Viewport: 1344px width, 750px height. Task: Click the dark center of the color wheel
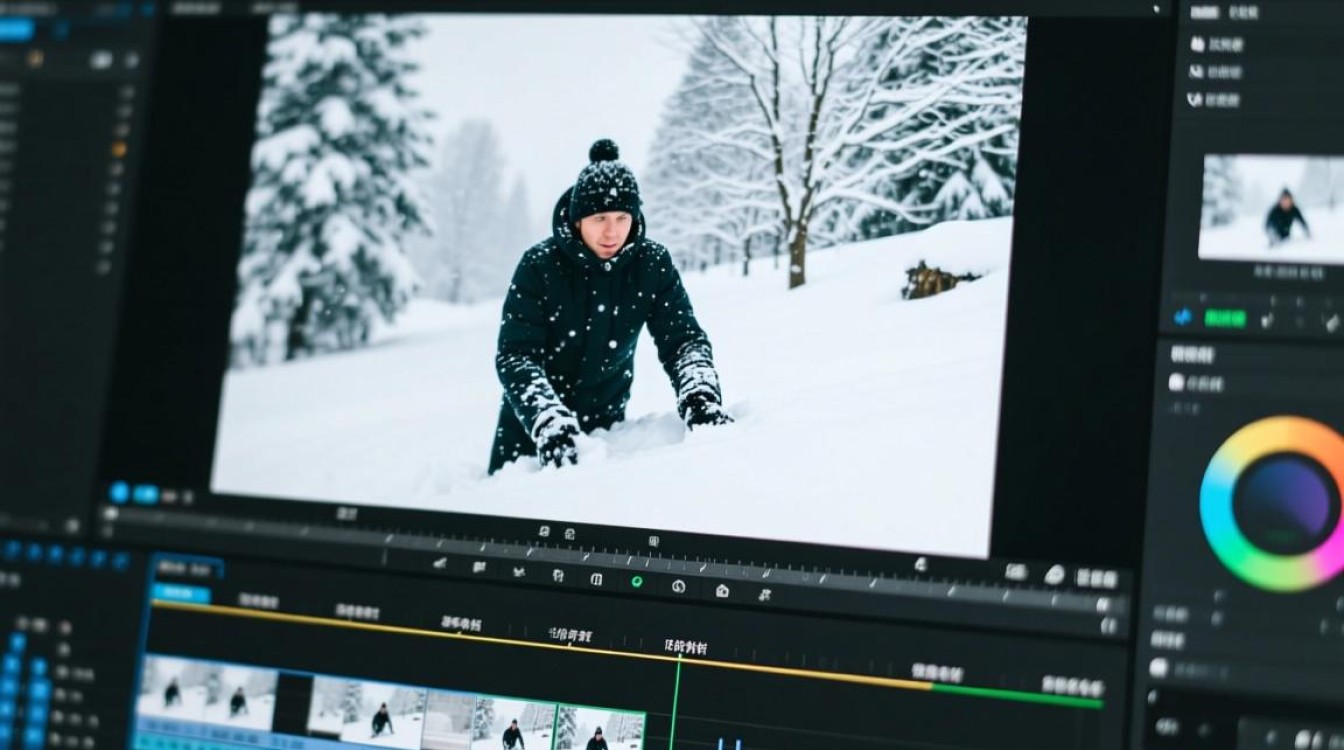coord(1286,503)
